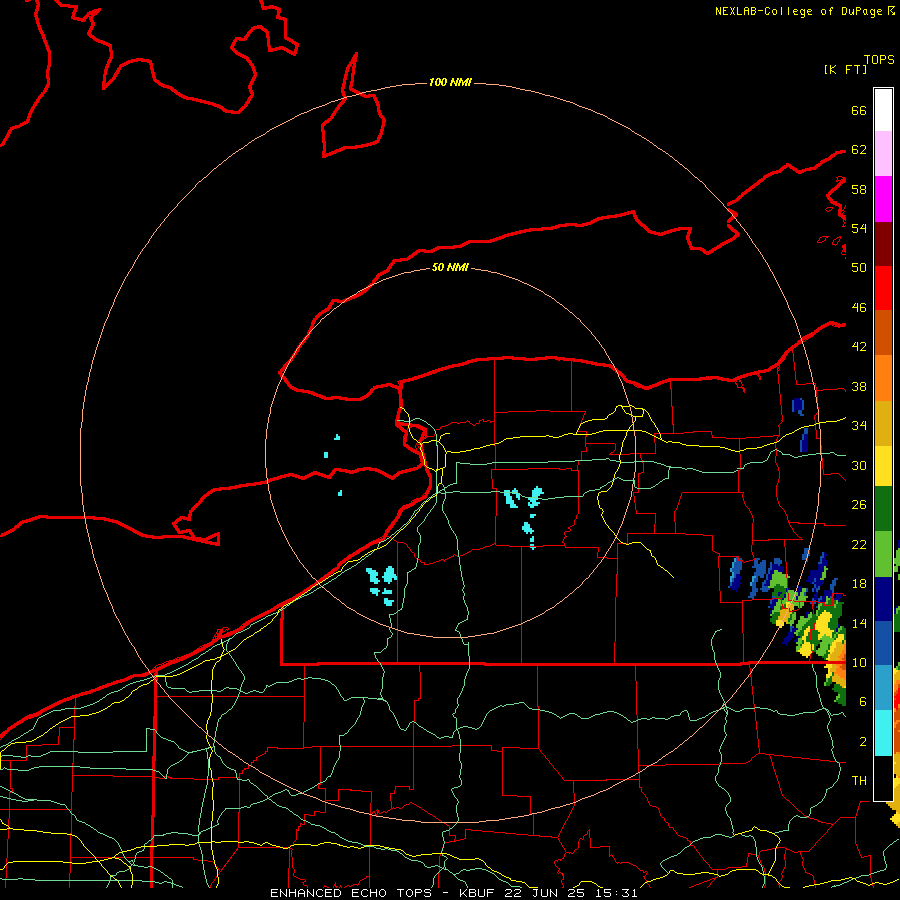Click the 26 value on the scale

859,505
